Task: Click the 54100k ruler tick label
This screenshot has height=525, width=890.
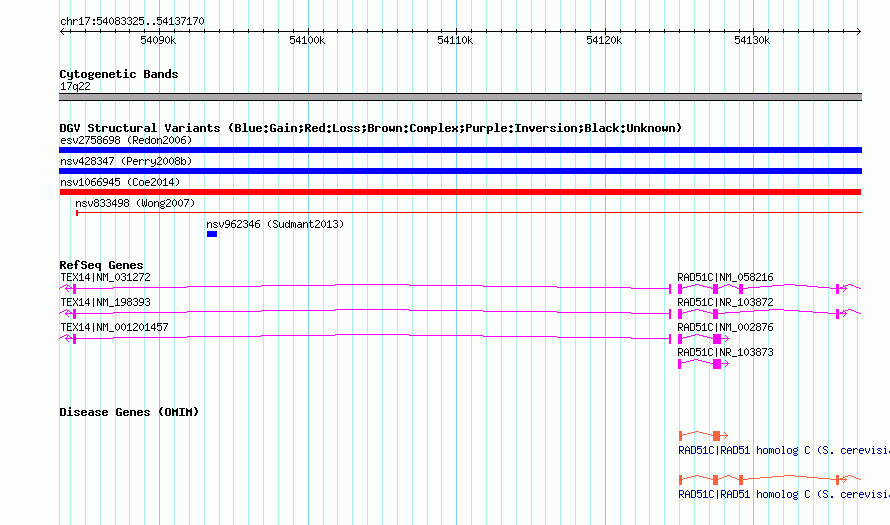Action: pyautogui.click(x=307, y=40)
